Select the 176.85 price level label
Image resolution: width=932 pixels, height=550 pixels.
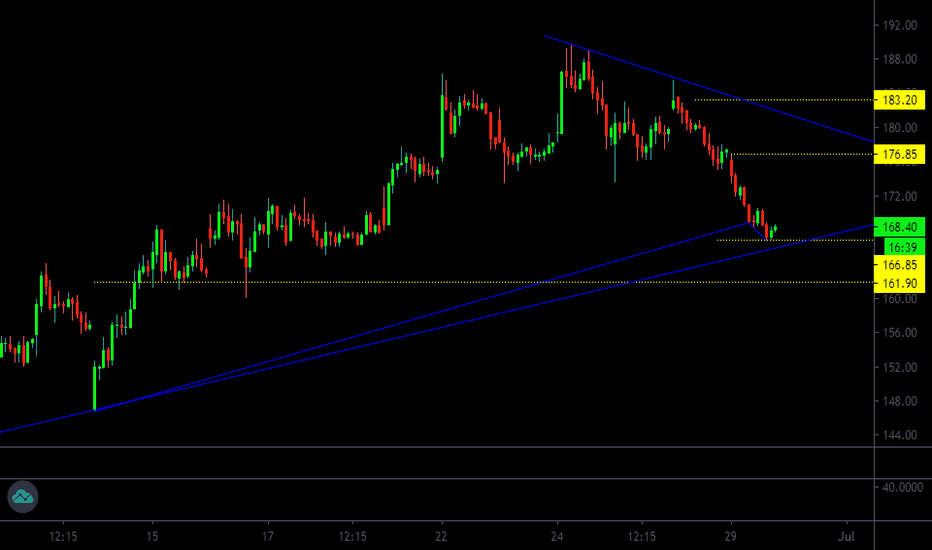point(900,155)
